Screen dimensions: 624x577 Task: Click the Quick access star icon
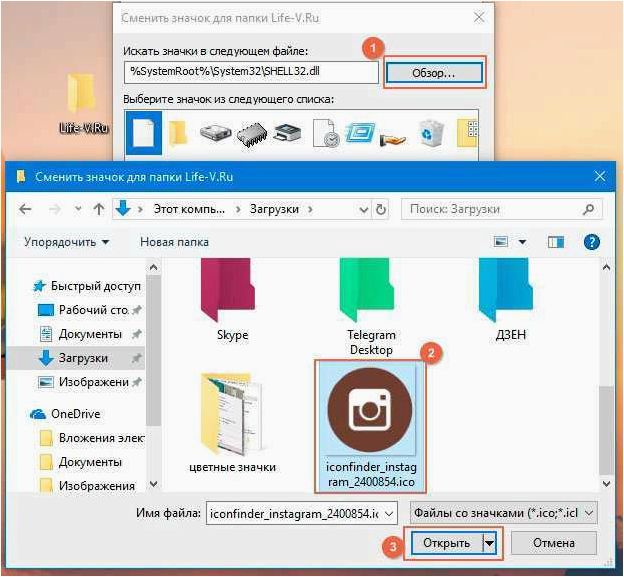coord(39,286)
